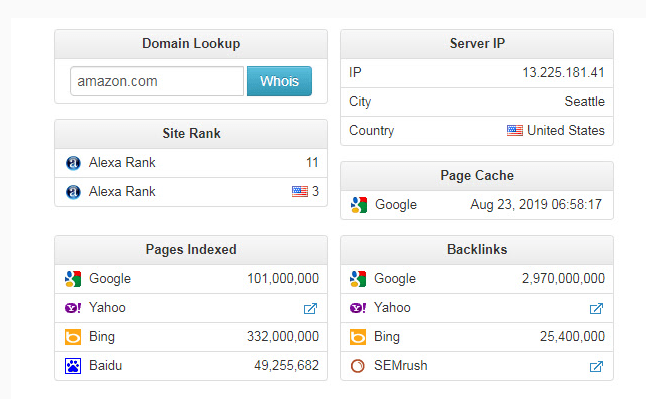Click the Alexa country rank value 3

315,191
